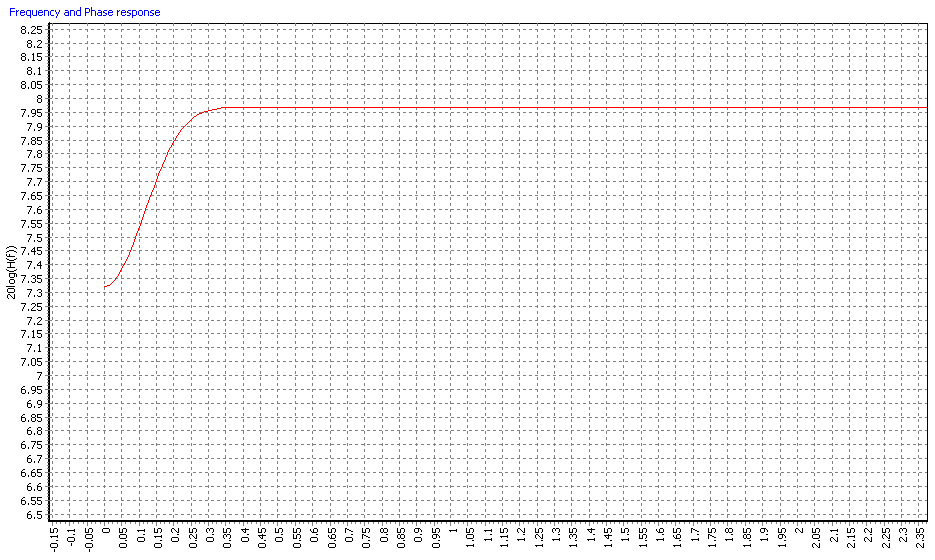
Task: Click the x-axis tick label "1"
Action: coord(453,529)
